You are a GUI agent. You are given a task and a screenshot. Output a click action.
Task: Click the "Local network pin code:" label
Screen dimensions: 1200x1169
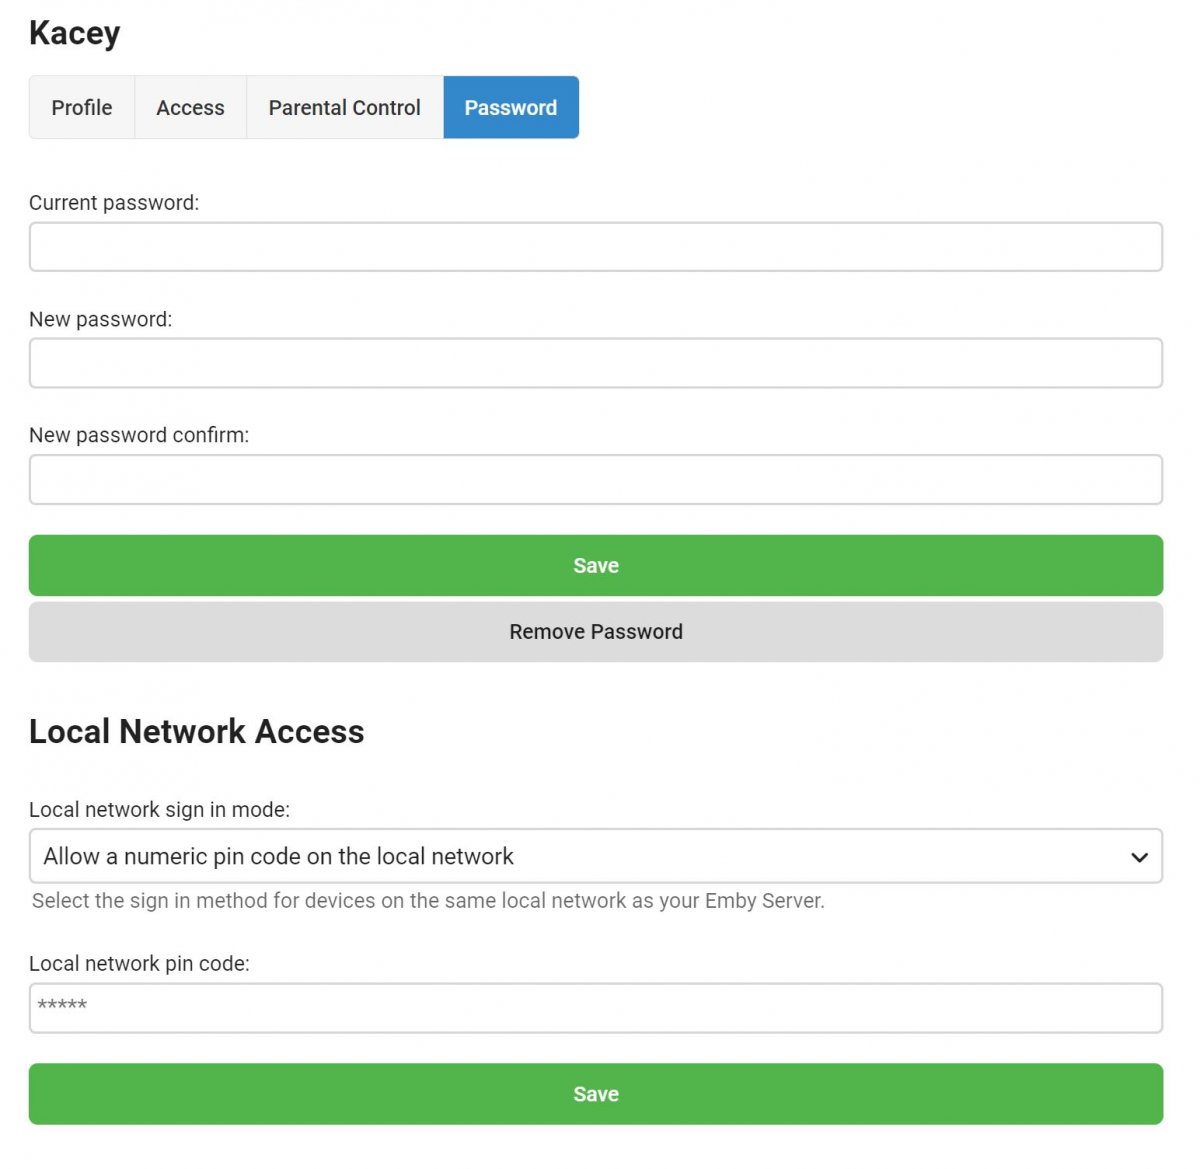[139, 964]
